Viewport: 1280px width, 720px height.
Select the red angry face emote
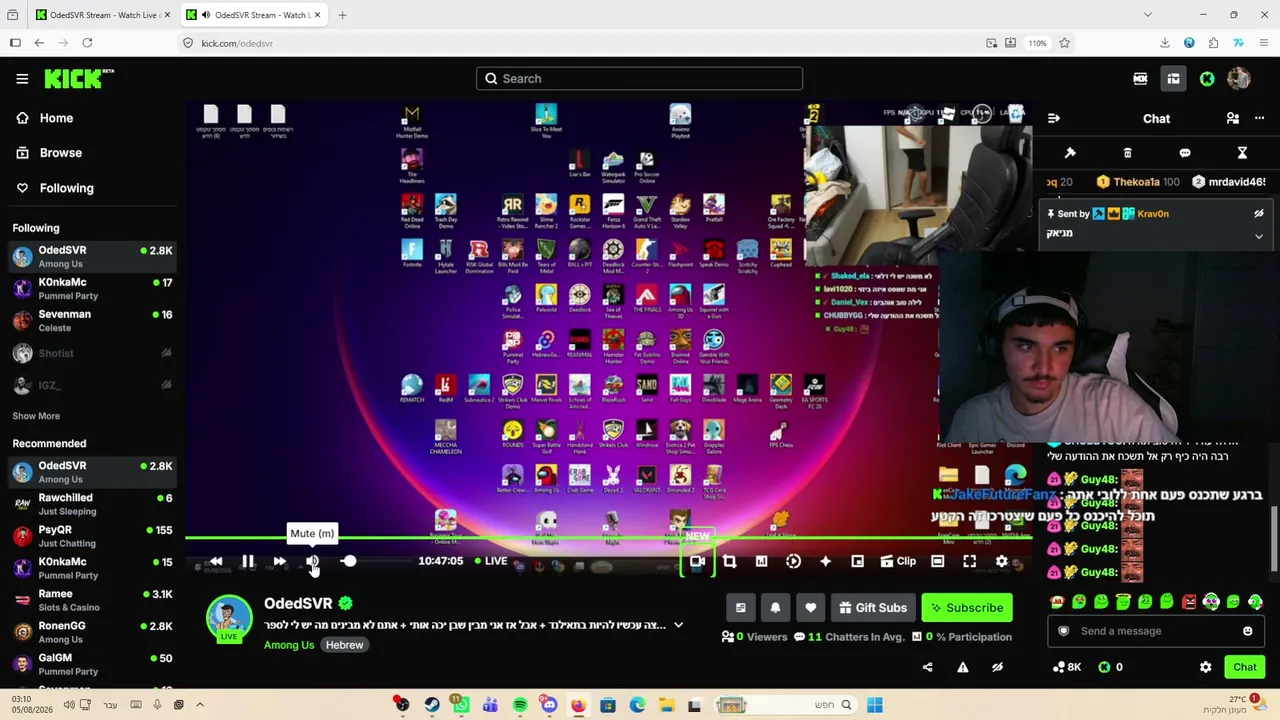point(1189,602)
